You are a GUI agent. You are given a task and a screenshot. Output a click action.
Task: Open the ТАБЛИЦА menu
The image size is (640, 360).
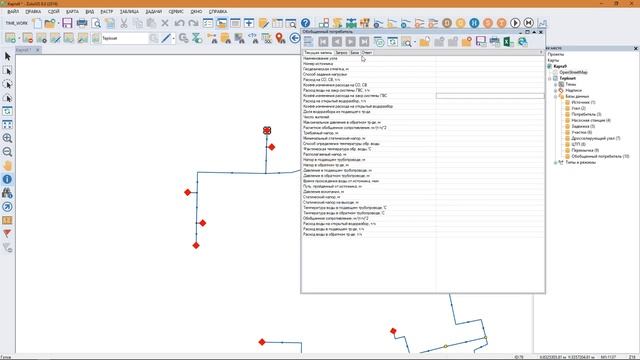click(x=129, y=11)
